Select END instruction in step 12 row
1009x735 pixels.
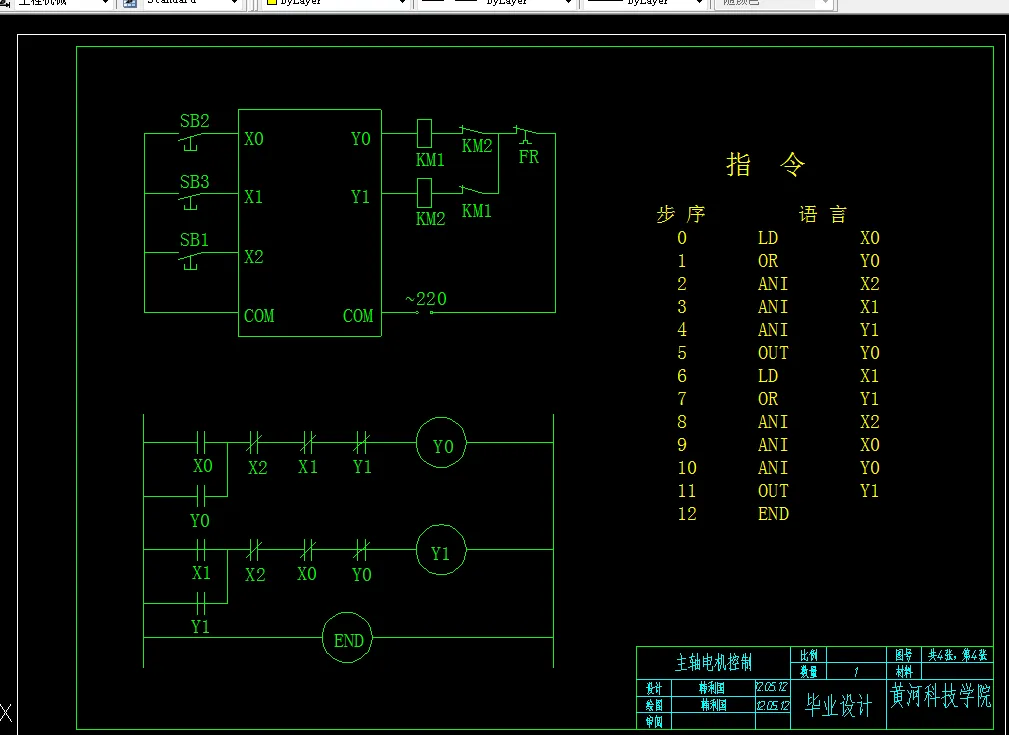pos(773,514)
